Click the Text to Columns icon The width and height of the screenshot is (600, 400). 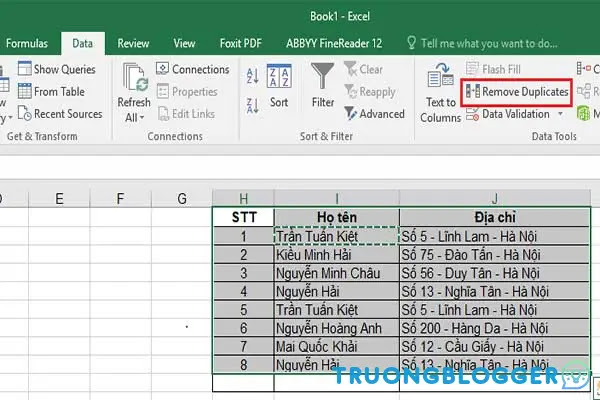click(440, 75)
